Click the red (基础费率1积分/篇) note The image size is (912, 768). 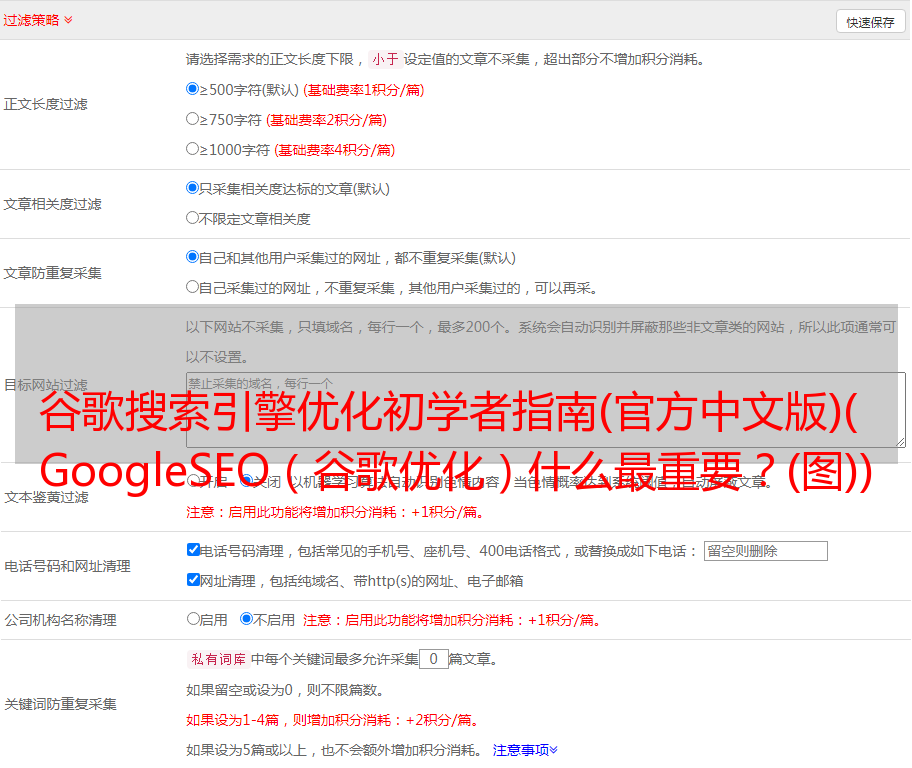coord(364,90)
